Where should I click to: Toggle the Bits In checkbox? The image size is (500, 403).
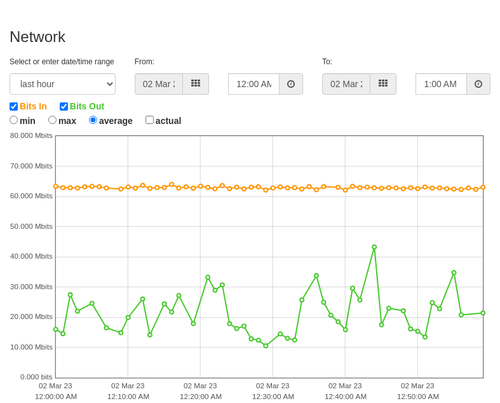pos(14,106)
